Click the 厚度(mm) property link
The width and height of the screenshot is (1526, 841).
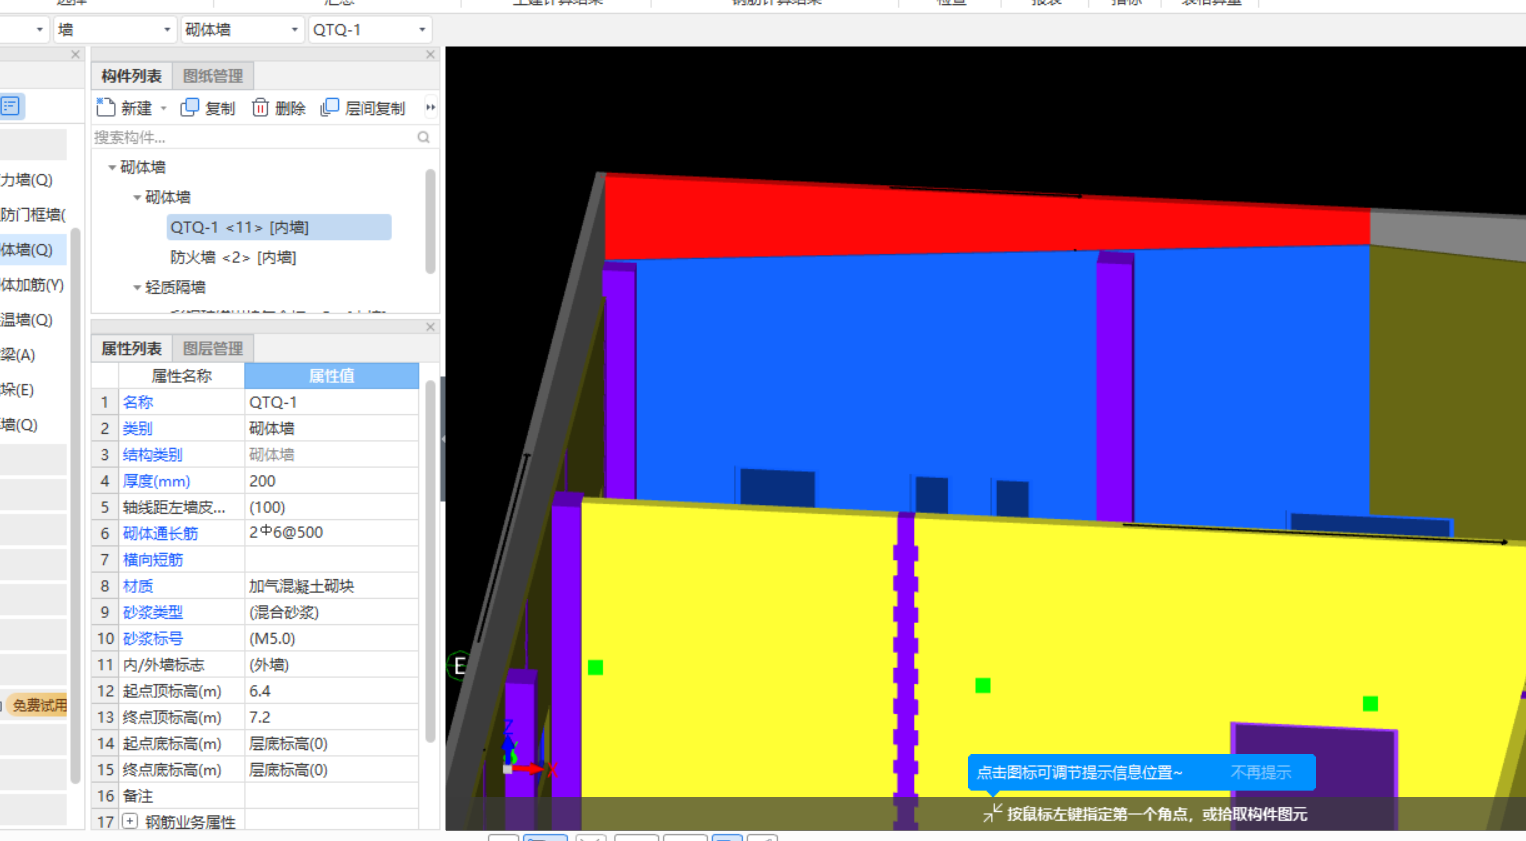156,481
